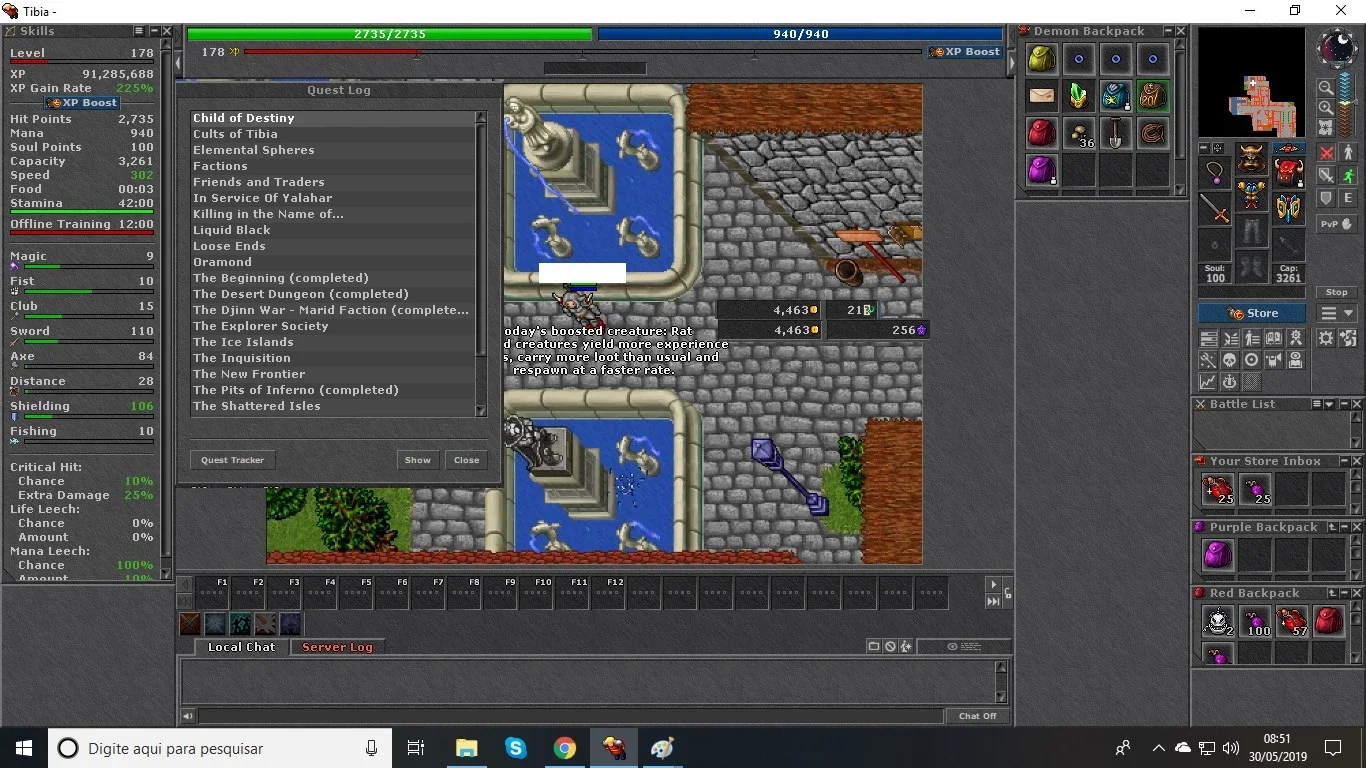Close the Quest Log window
This screenshot has width=1366, height=768.
point(466,460)
